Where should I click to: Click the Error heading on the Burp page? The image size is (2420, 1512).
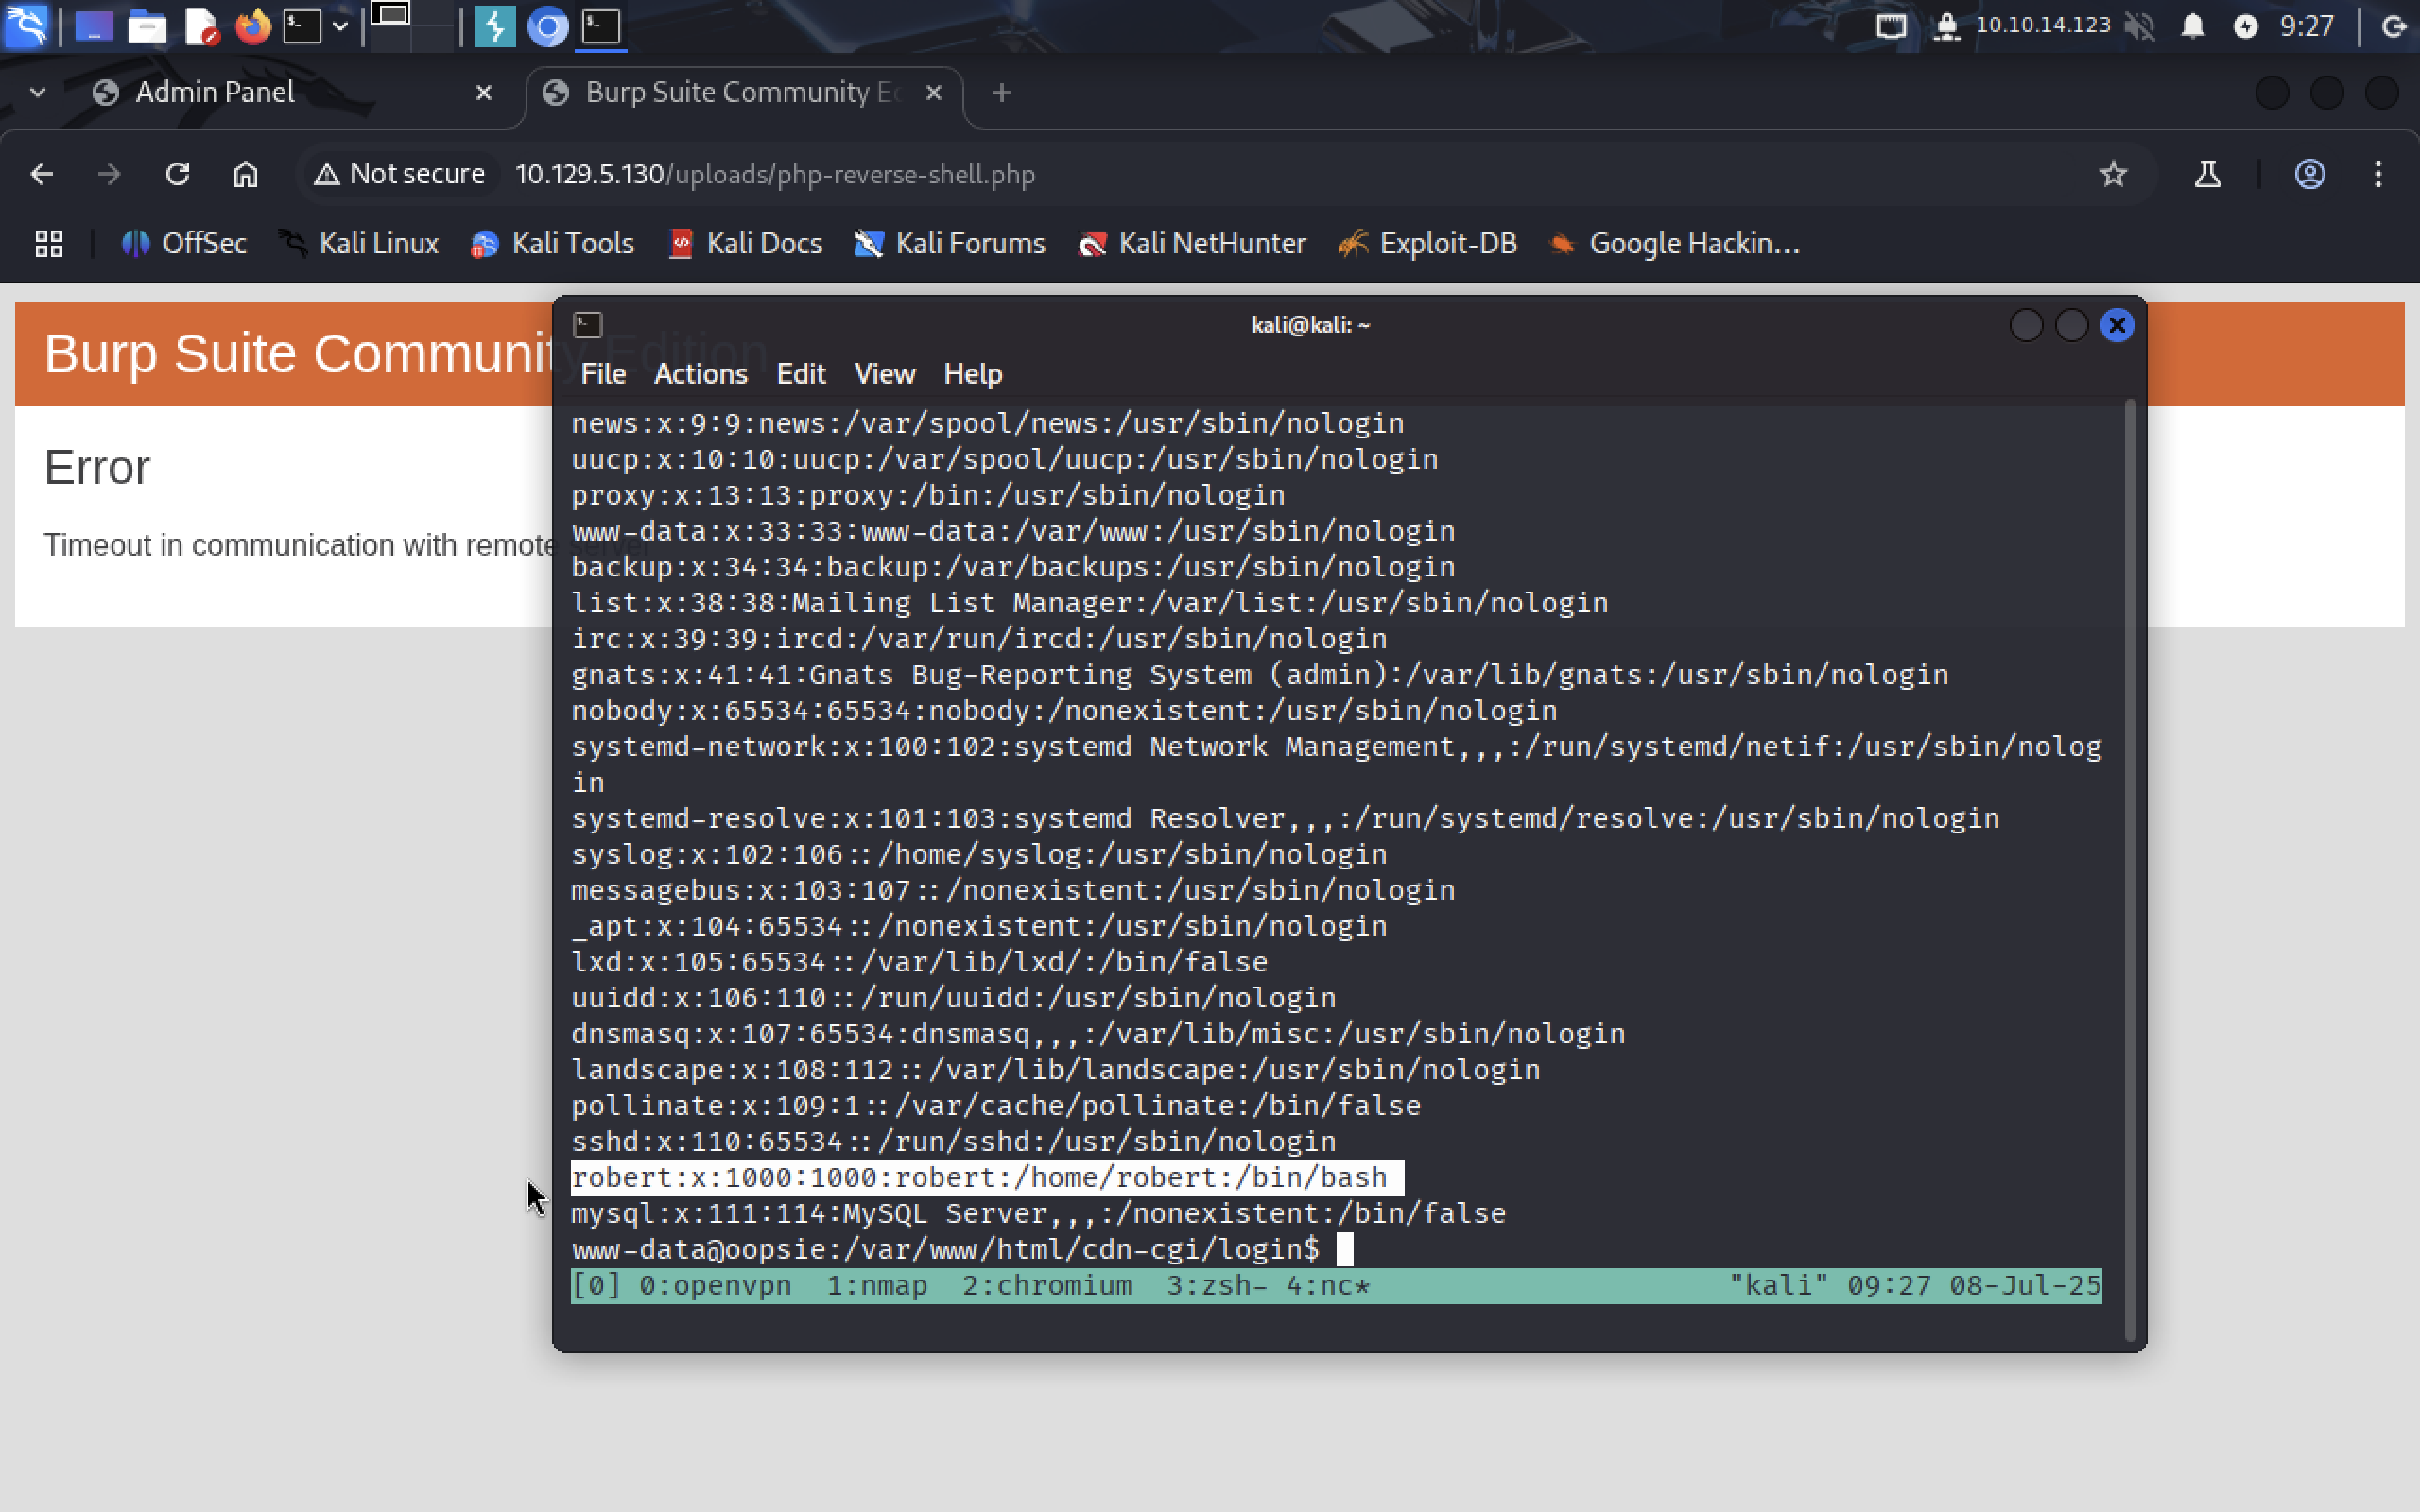pos(97,468)
